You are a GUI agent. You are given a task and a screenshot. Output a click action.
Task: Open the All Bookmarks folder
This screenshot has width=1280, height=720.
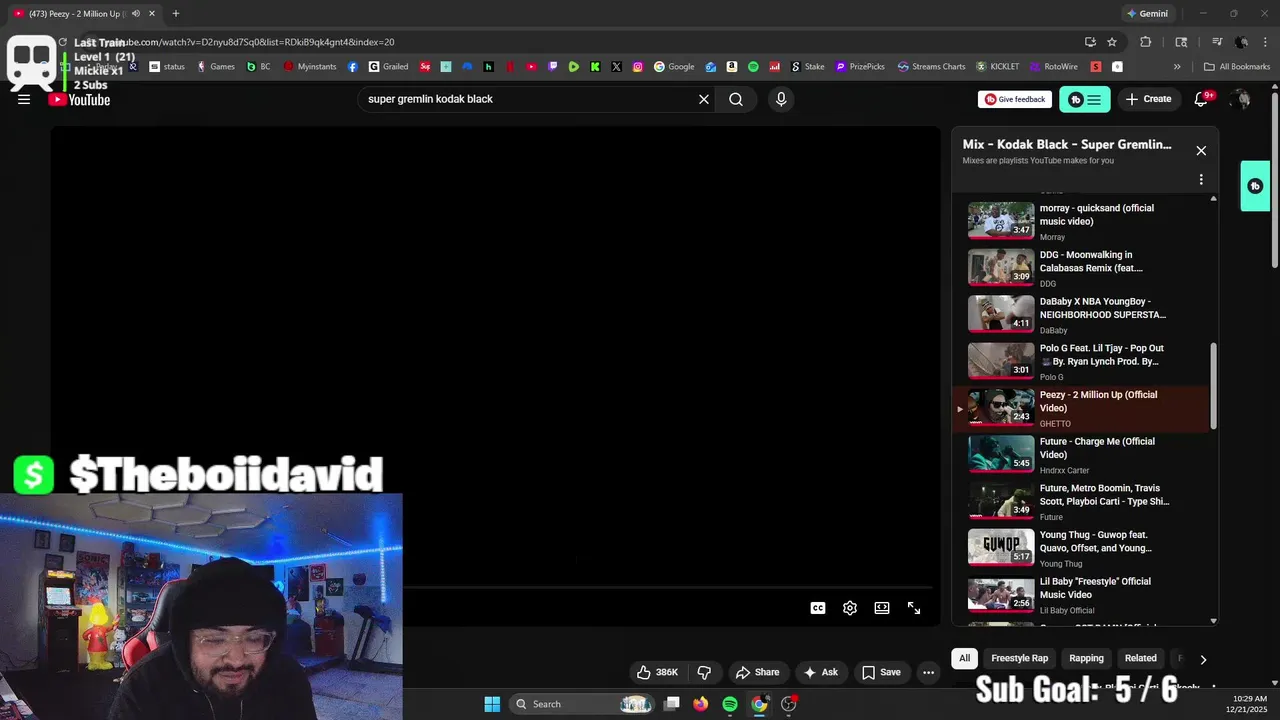1237,67
